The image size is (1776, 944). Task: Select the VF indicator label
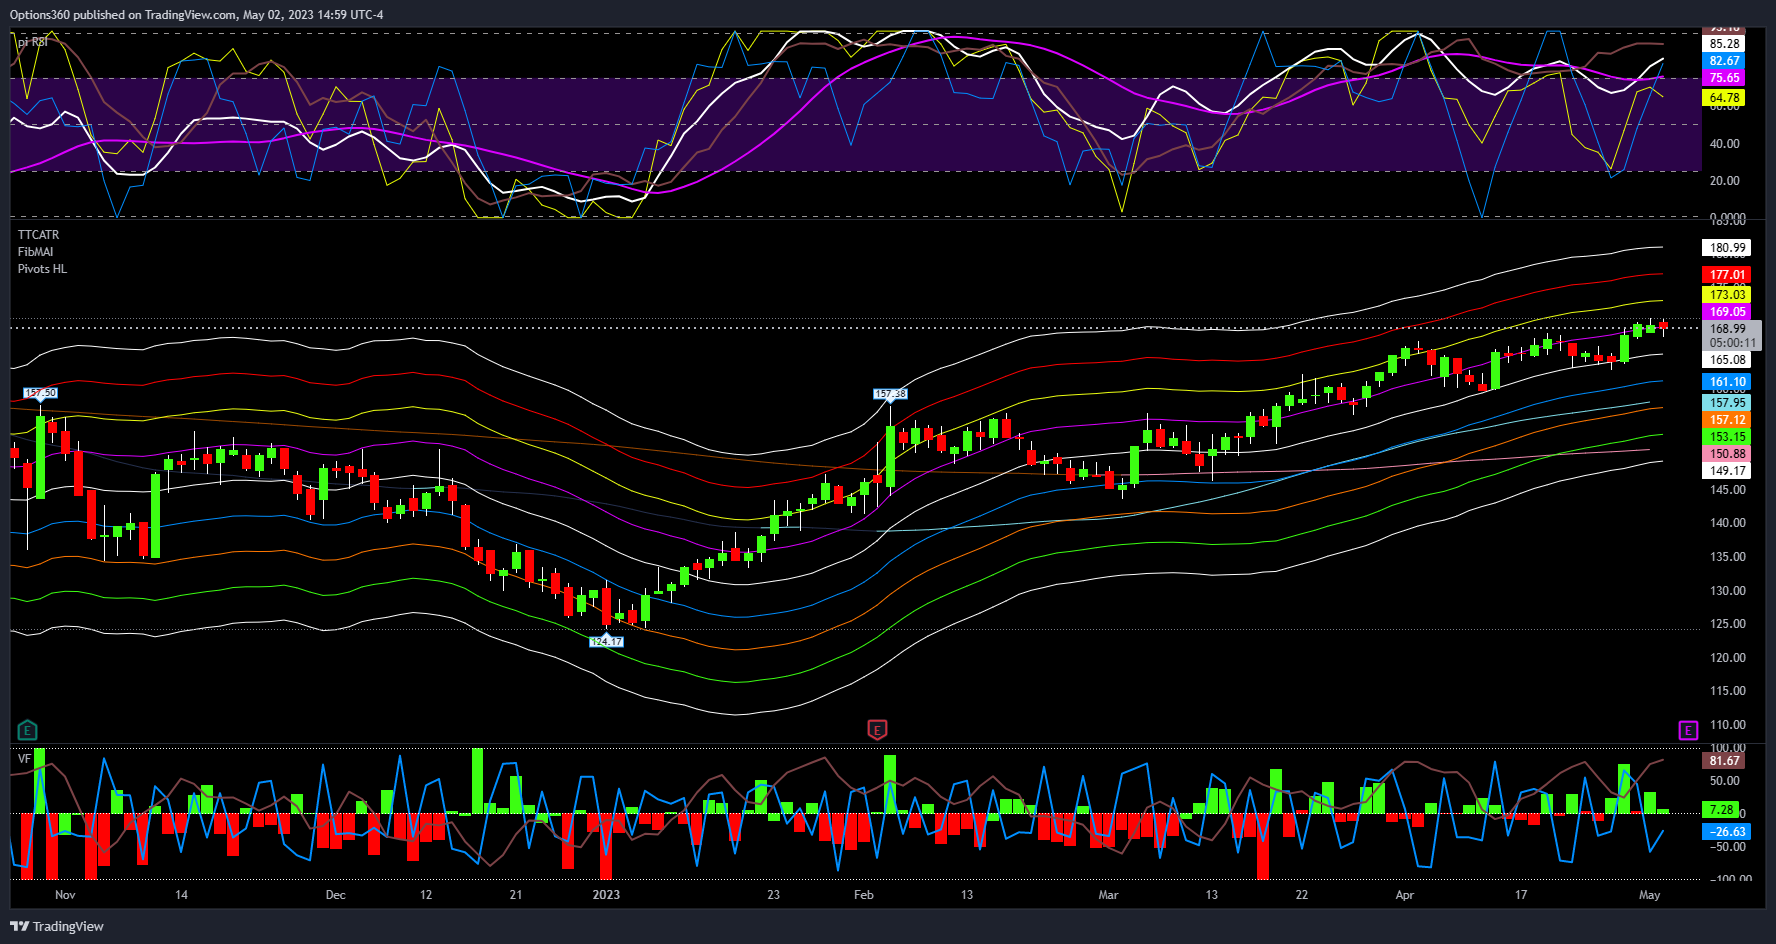(x=24, y=759)
